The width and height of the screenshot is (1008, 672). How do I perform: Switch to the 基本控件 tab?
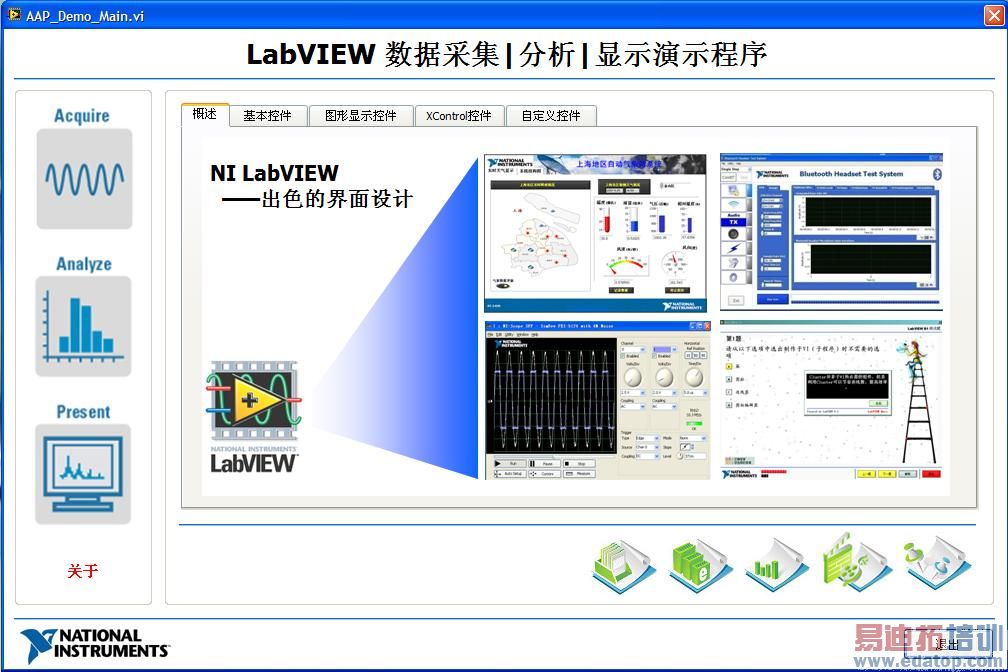(267, 116)
